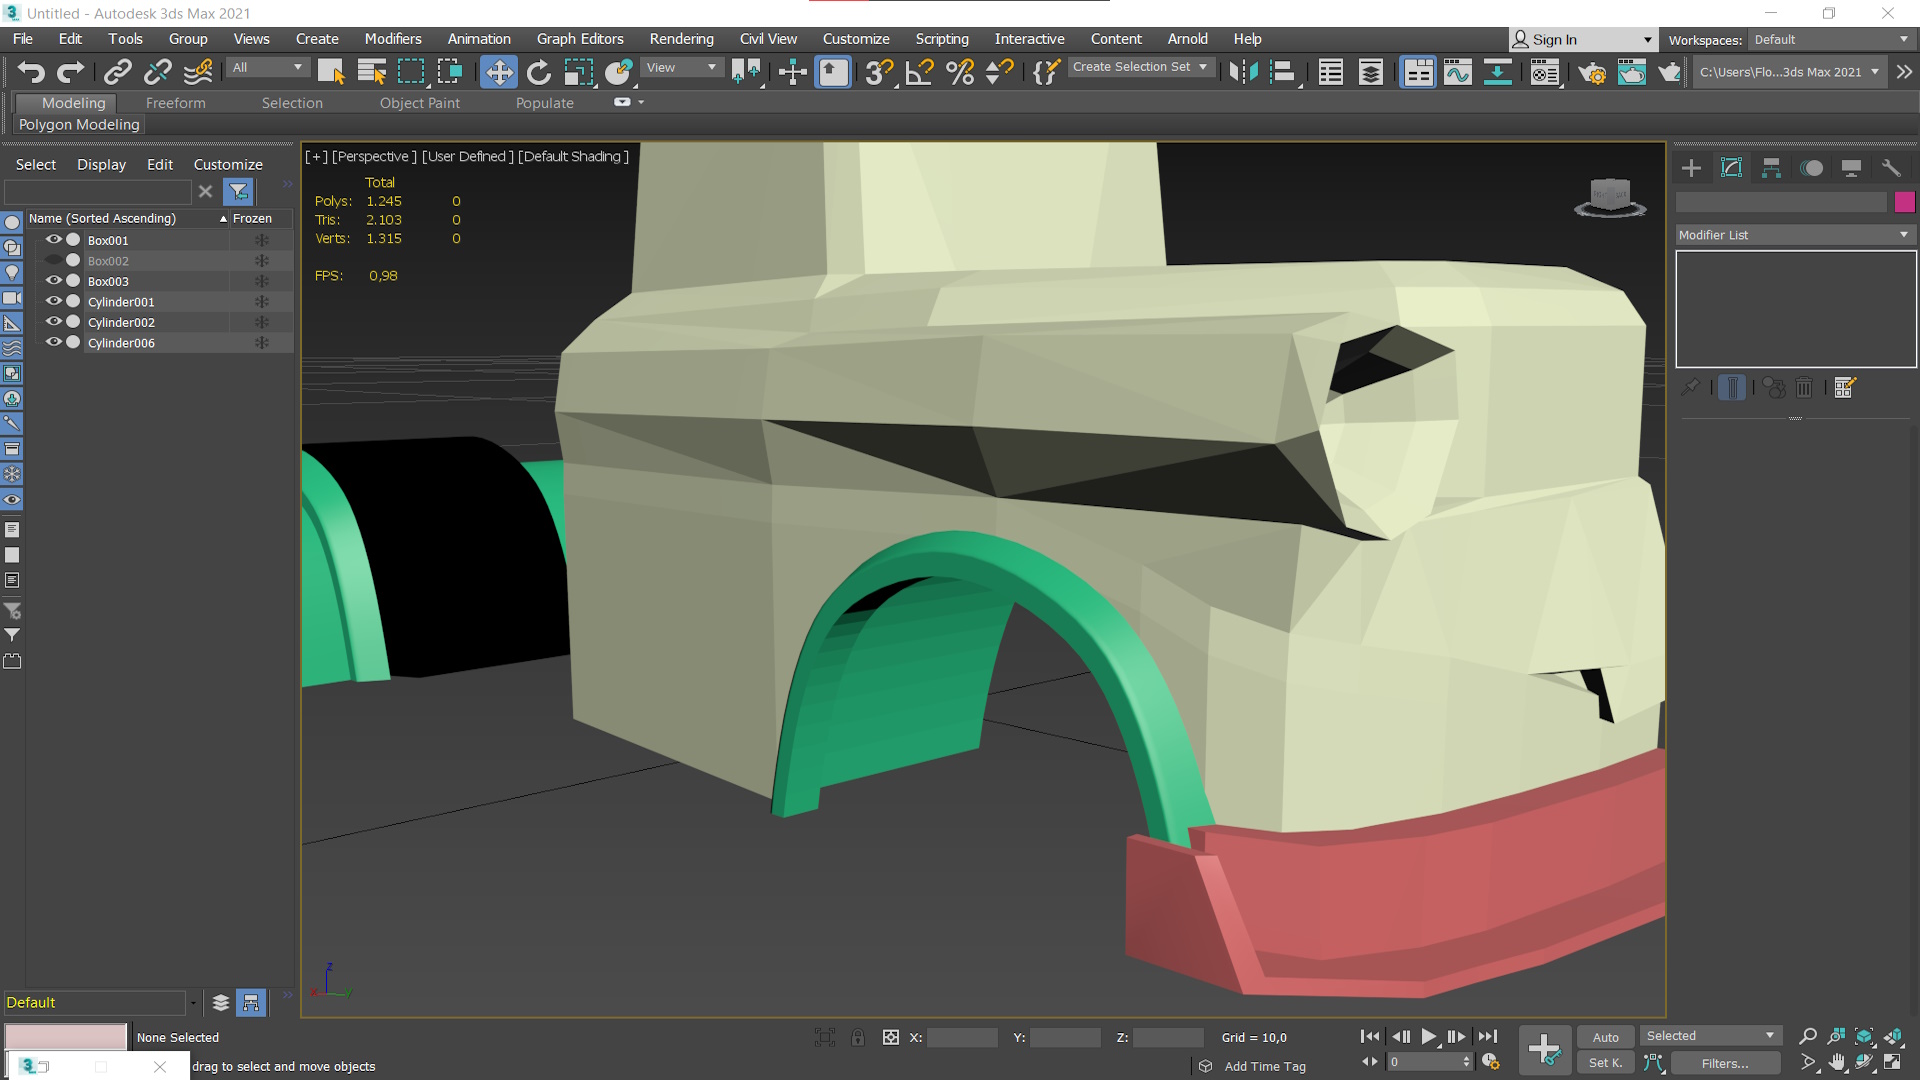
Task: Click the Select and Rotate tool
Action: tap(538, 72)
